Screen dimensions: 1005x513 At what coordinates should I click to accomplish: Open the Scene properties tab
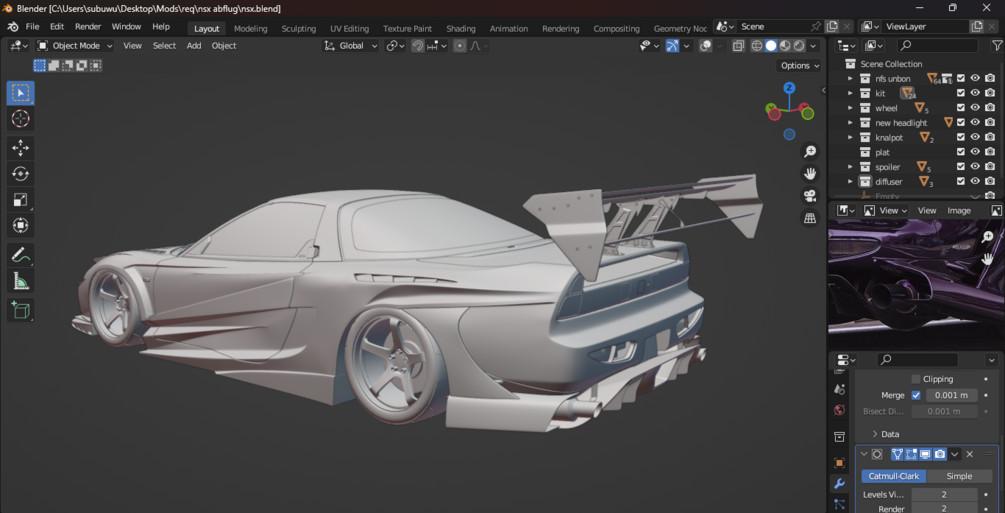tap(839, 389)
